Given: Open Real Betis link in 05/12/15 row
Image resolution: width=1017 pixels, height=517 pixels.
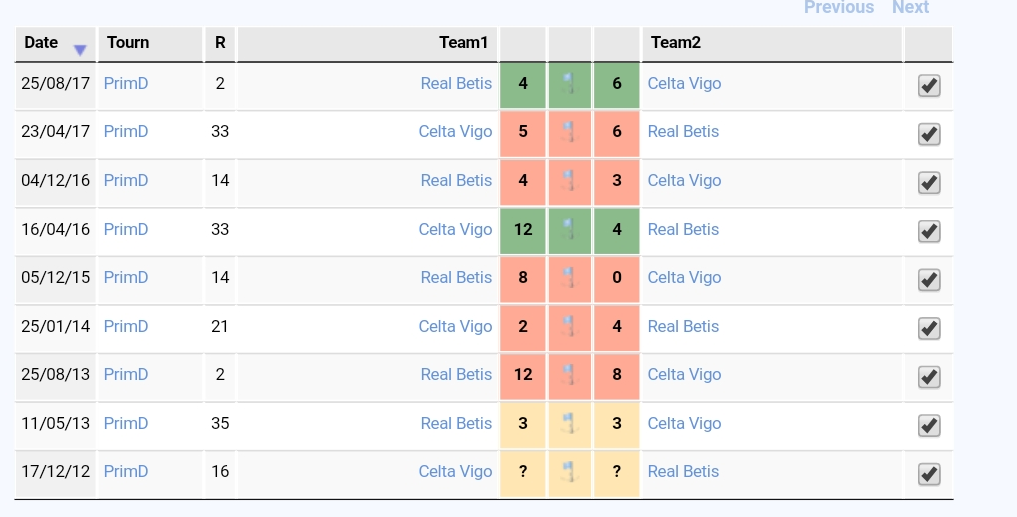Looking at the screenshot, I should click(x=456, y=278).
